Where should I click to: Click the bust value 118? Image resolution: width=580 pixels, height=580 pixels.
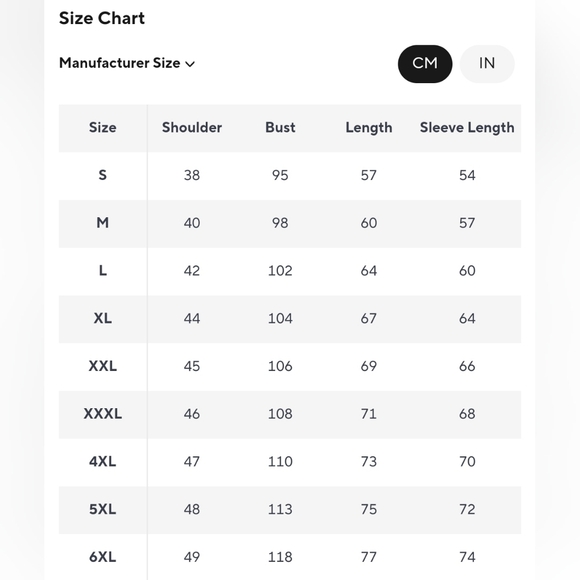[280, 557]
